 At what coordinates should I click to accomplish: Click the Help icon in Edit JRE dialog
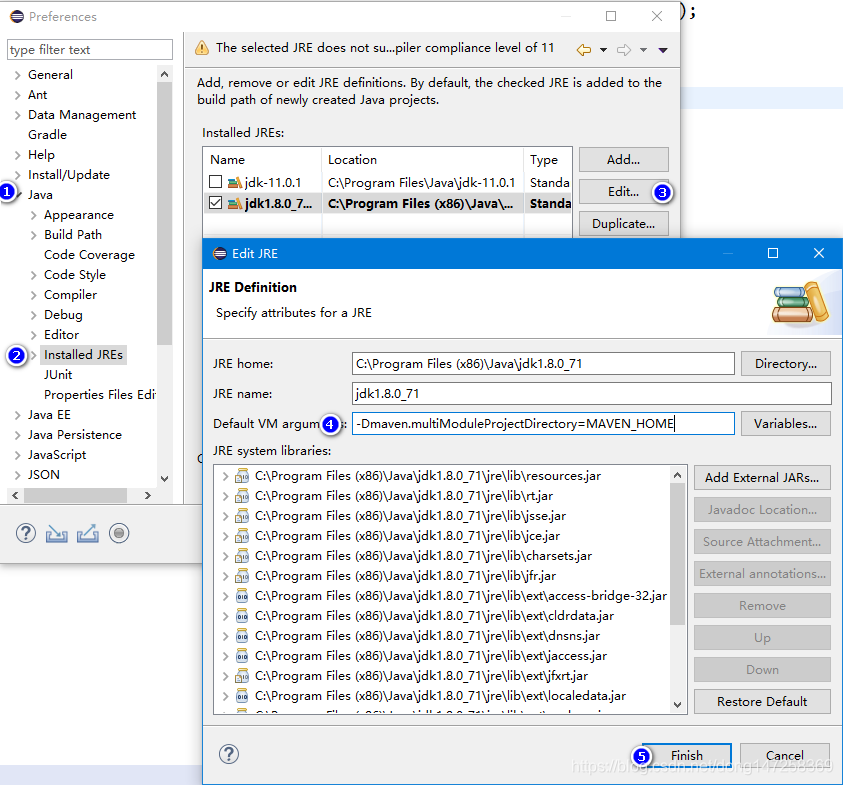229,754
